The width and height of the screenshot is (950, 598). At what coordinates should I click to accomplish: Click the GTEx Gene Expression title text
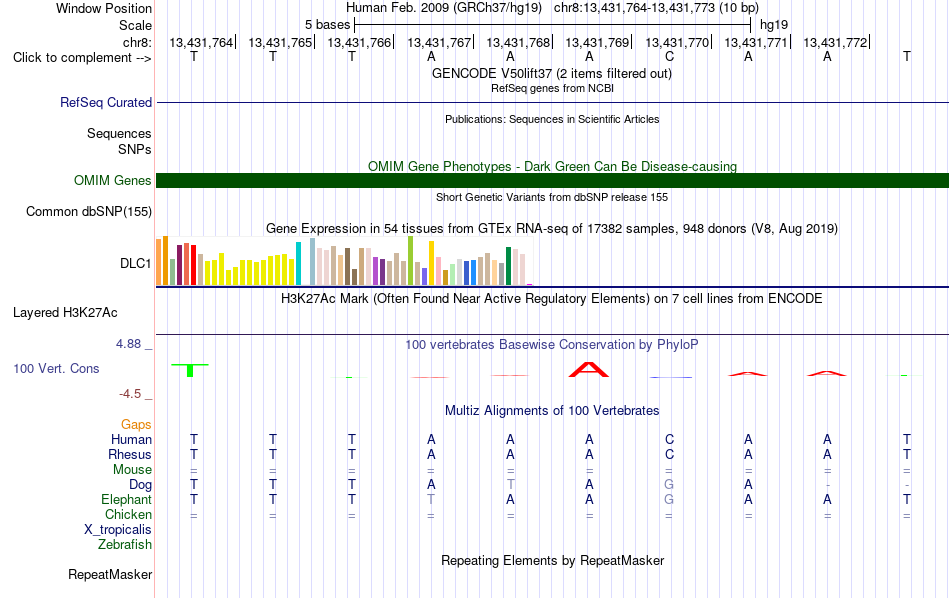(552, 228)
